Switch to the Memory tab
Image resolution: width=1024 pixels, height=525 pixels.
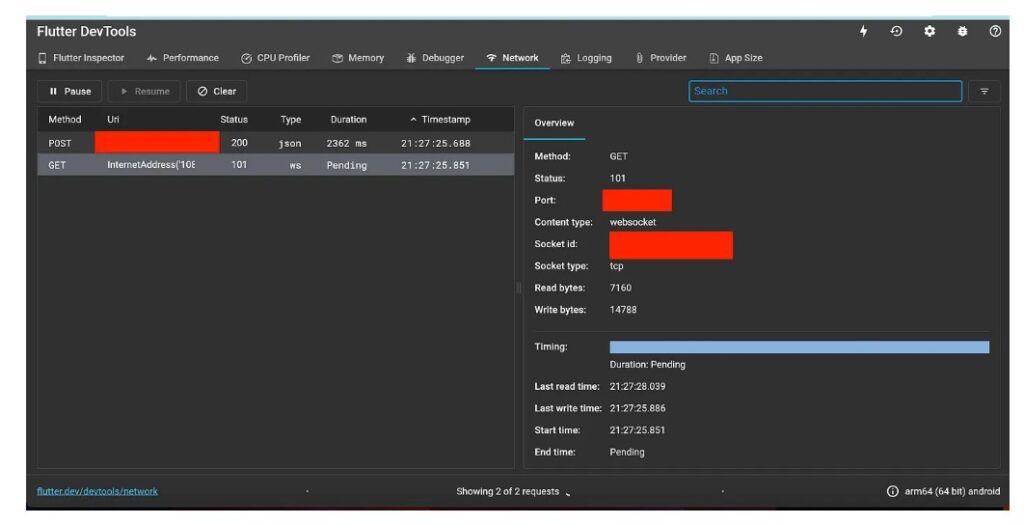click(x=357, y=58)
